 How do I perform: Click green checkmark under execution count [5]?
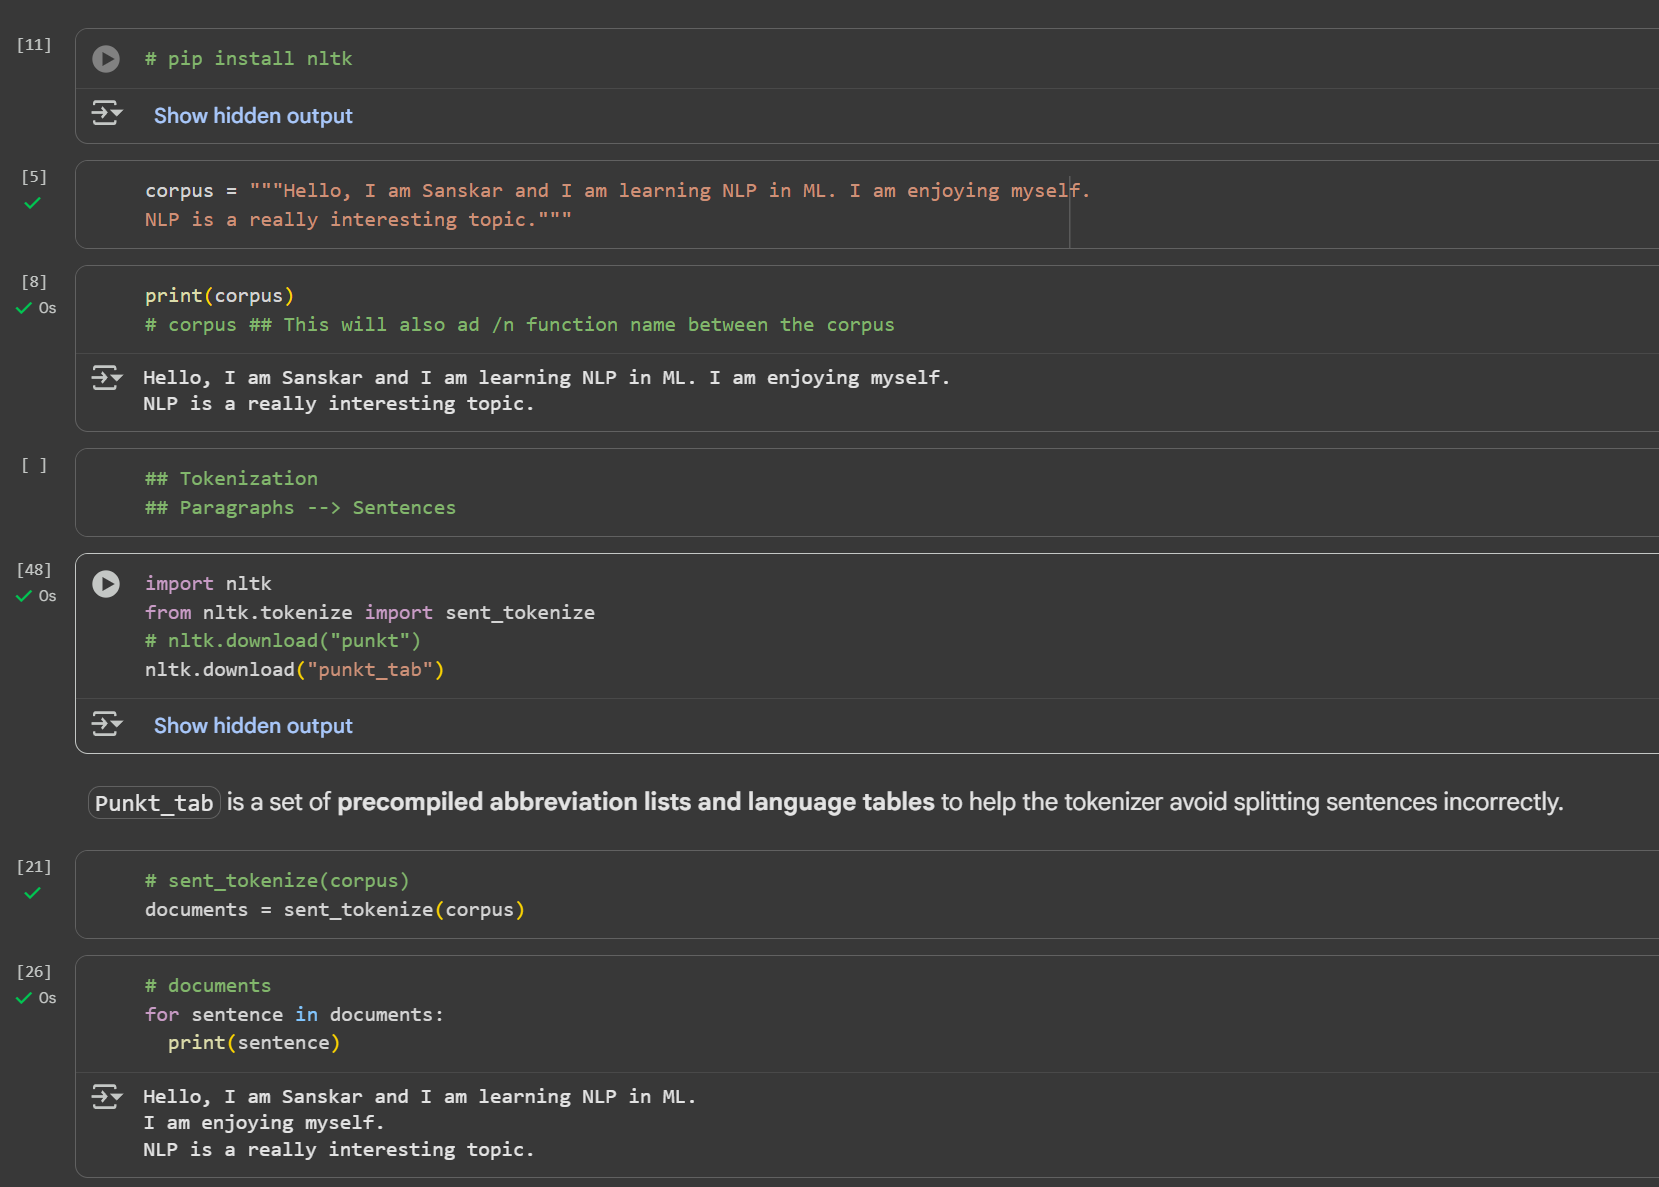point(33,203)
